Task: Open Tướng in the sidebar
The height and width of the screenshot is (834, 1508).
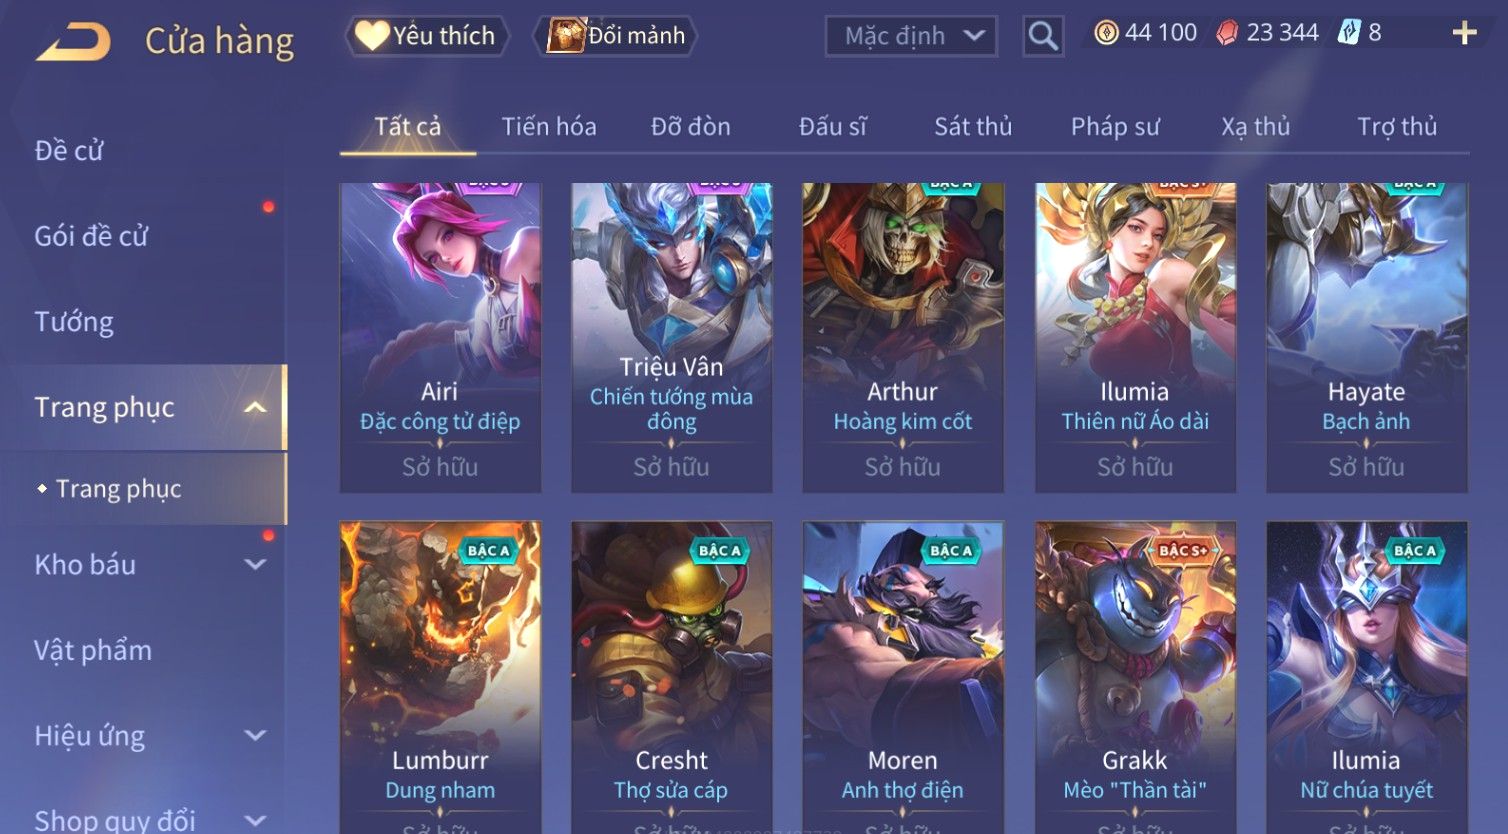Action: coord(74,322)
